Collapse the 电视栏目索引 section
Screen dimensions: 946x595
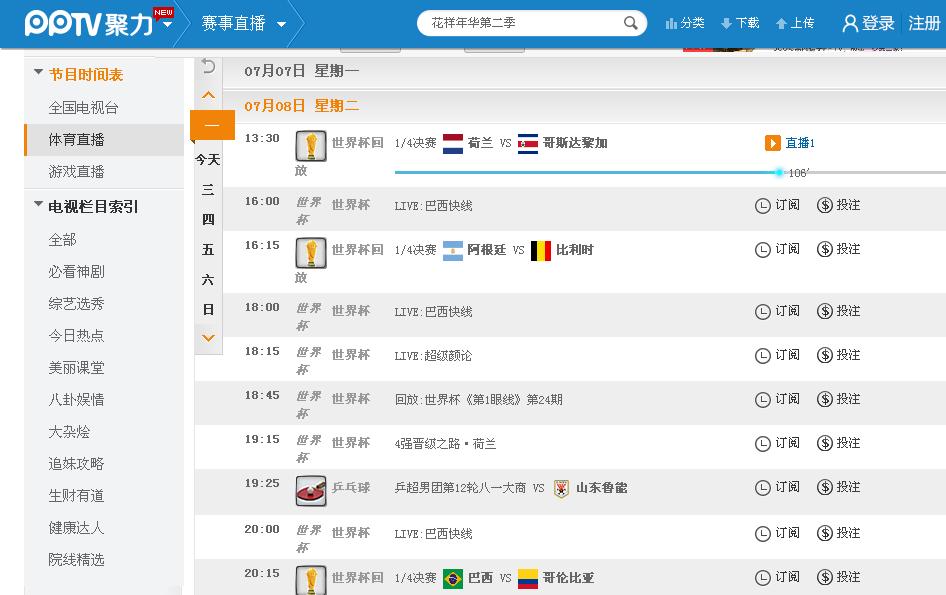39,204
